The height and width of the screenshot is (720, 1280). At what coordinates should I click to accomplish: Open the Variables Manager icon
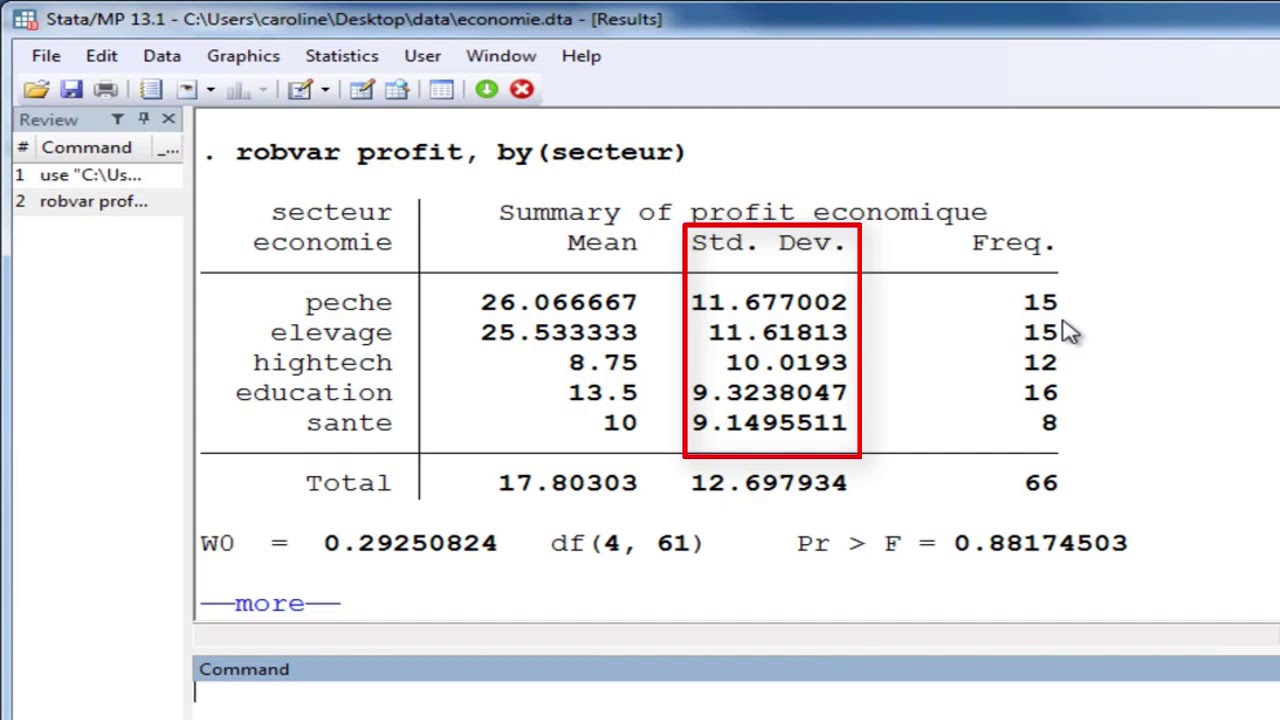point(441,89)
